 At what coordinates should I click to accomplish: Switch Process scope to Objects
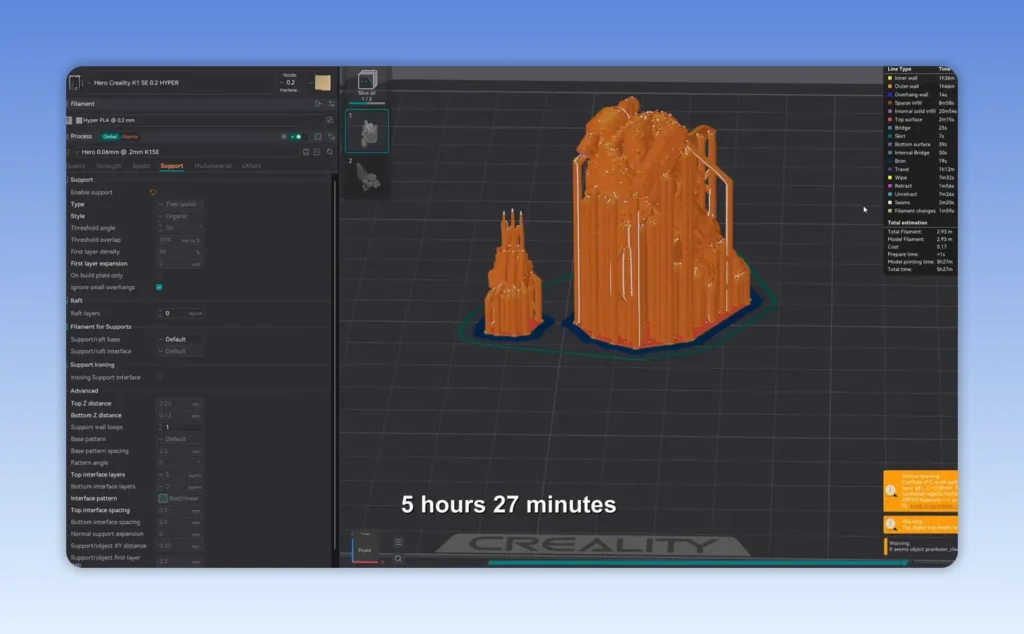(129, 136)
